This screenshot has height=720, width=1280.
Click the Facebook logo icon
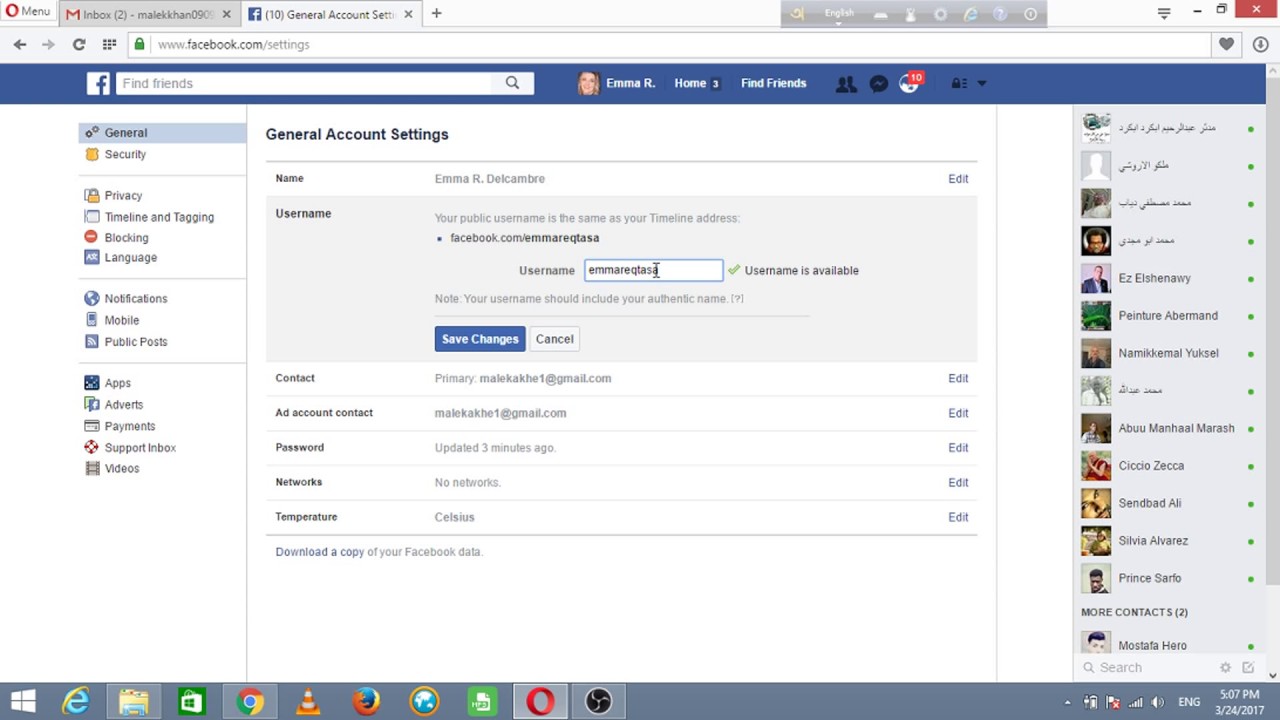[x=98, y=83]
